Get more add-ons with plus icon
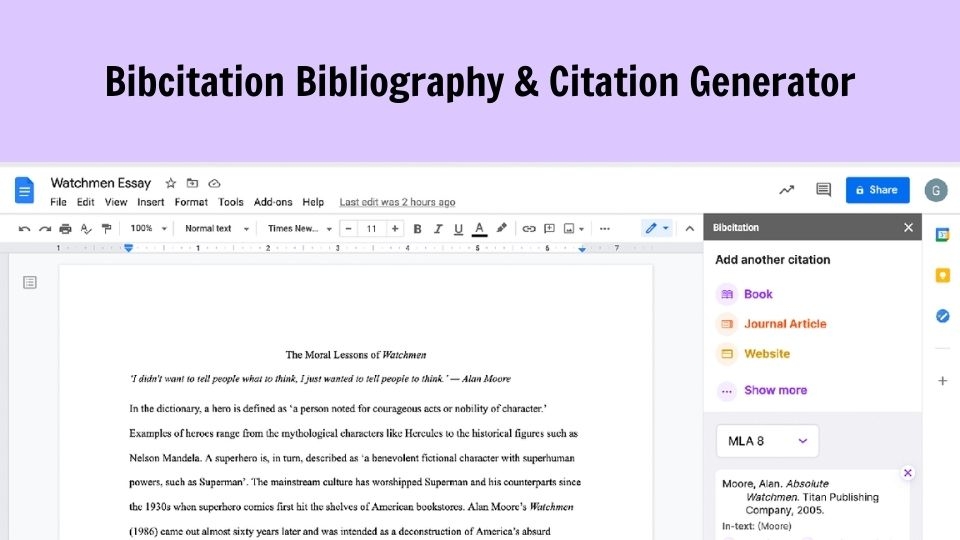Viewport: 960px width, 540px height. tap(942, 381)
